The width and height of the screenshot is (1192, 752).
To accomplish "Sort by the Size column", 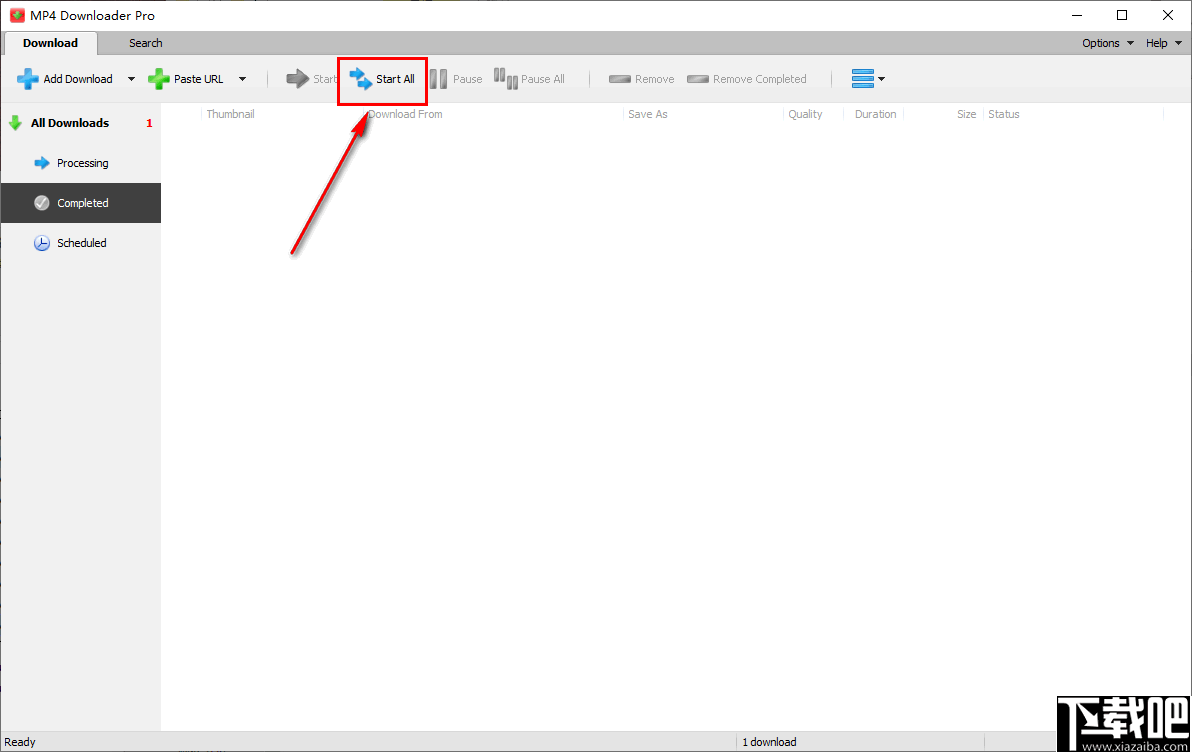I will coord(966,114).
